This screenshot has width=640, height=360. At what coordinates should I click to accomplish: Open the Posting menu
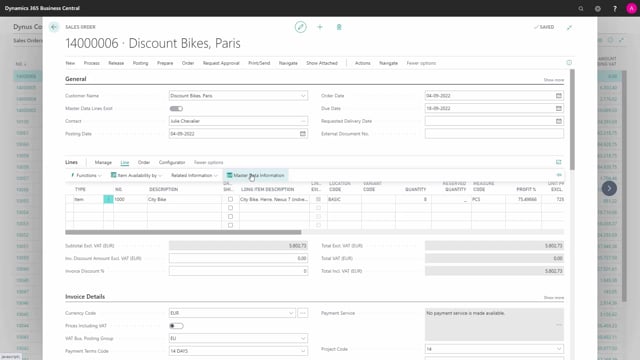pos(140,63)
